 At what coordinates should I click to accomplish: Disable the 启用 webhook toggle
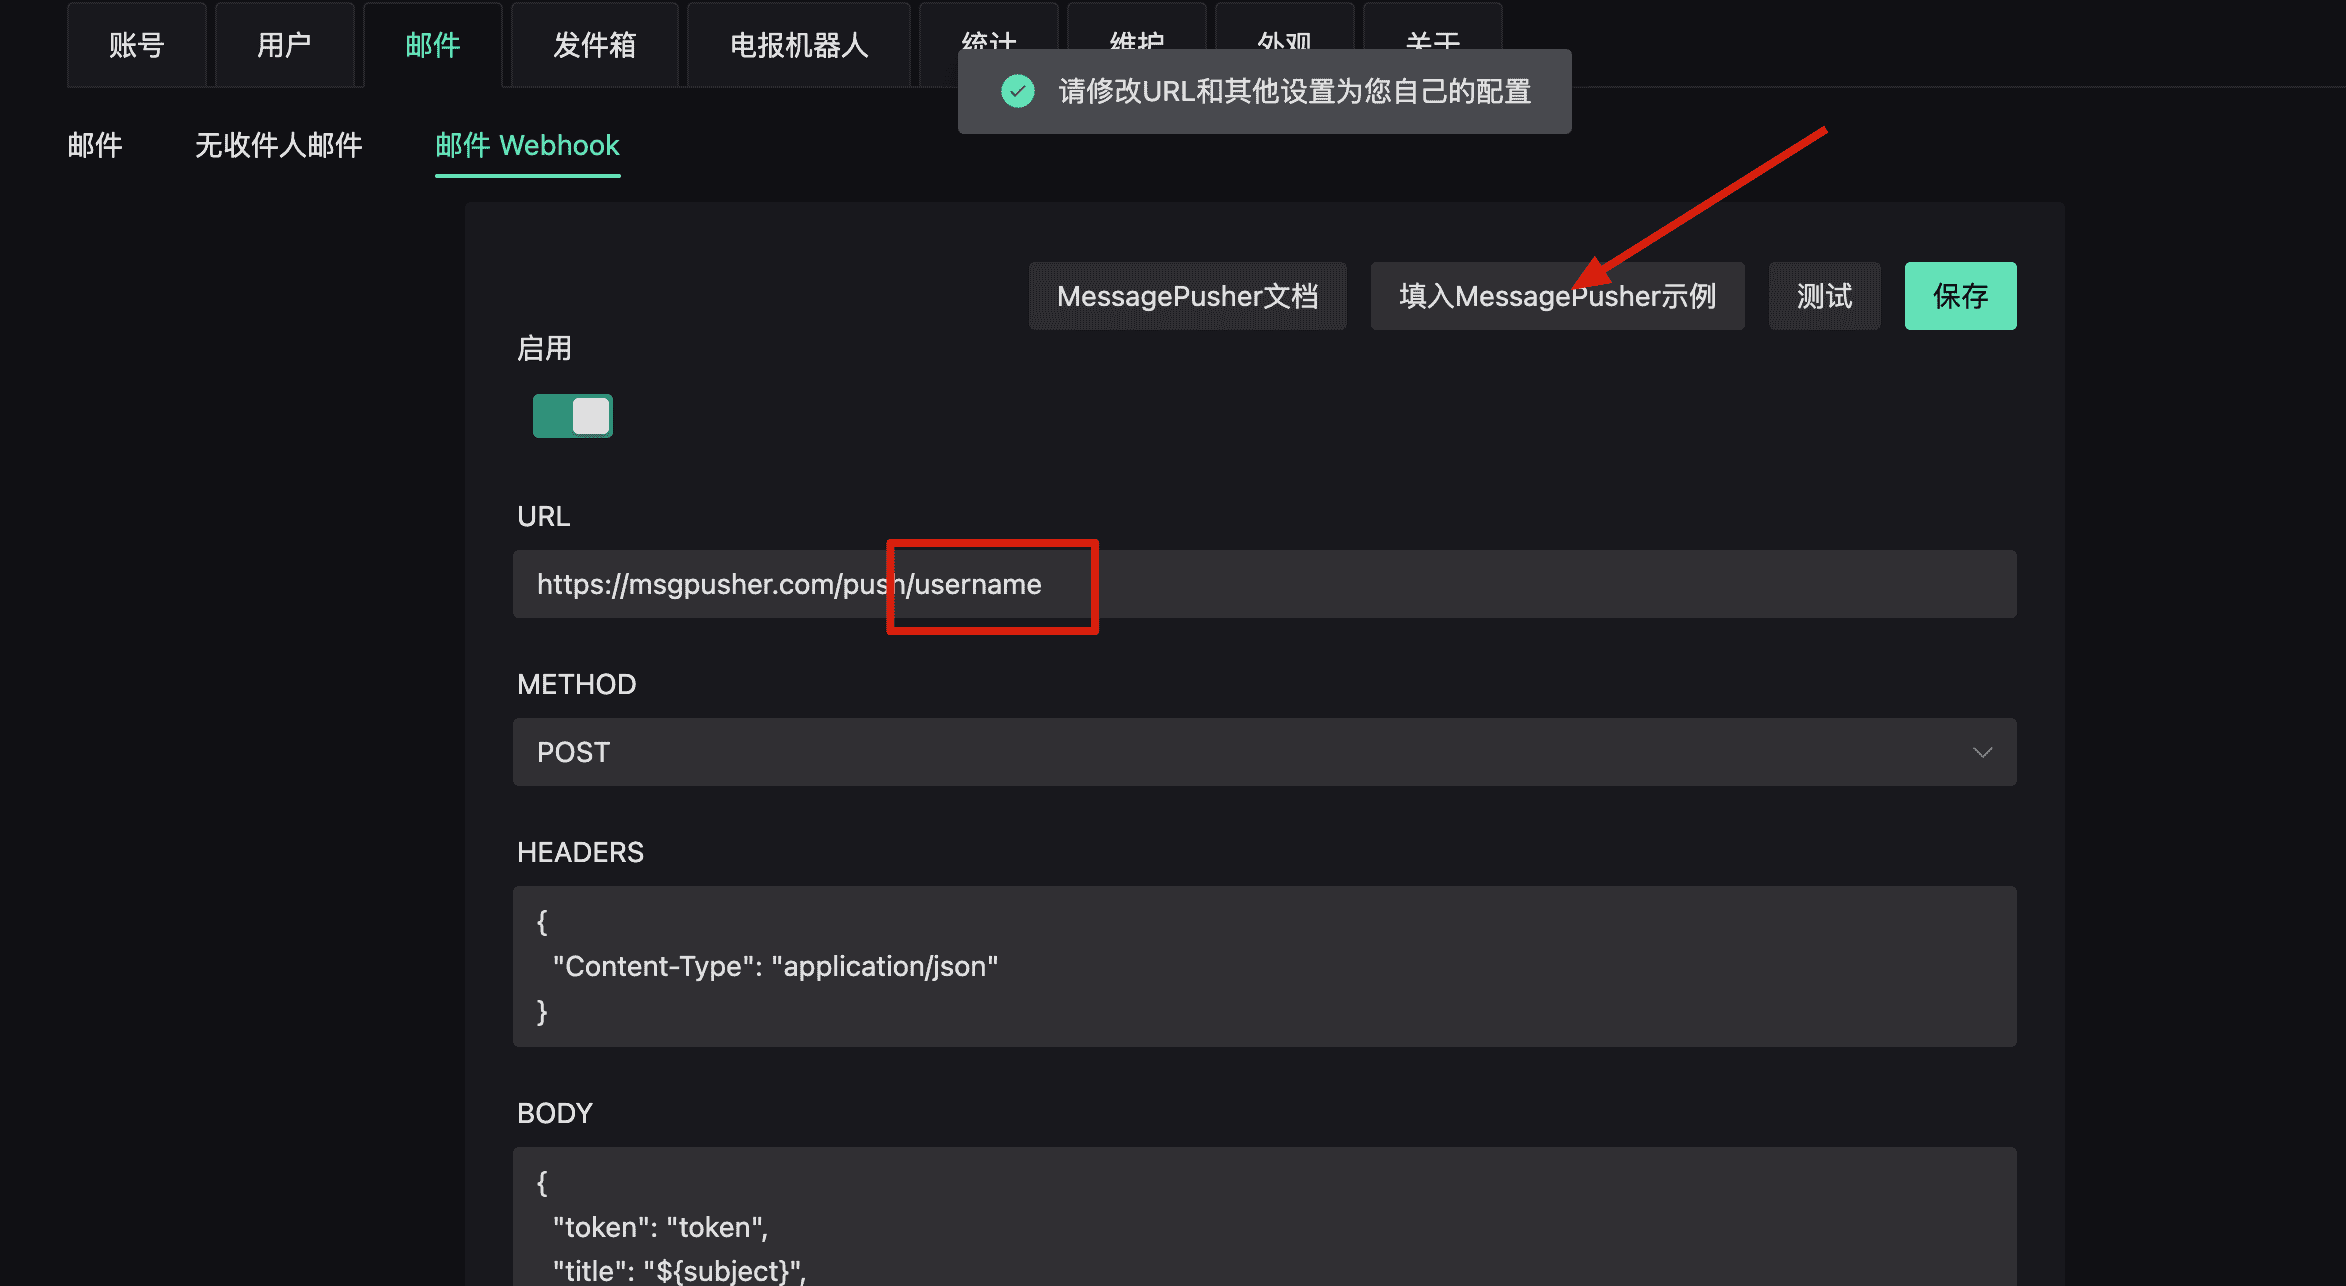click(x=572, y=416)
